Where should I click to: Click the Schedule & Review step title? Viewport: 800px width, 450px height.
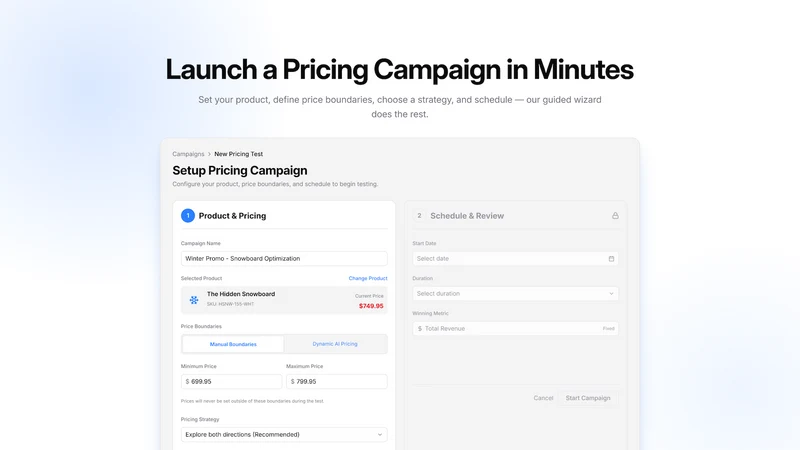[467, 216]
